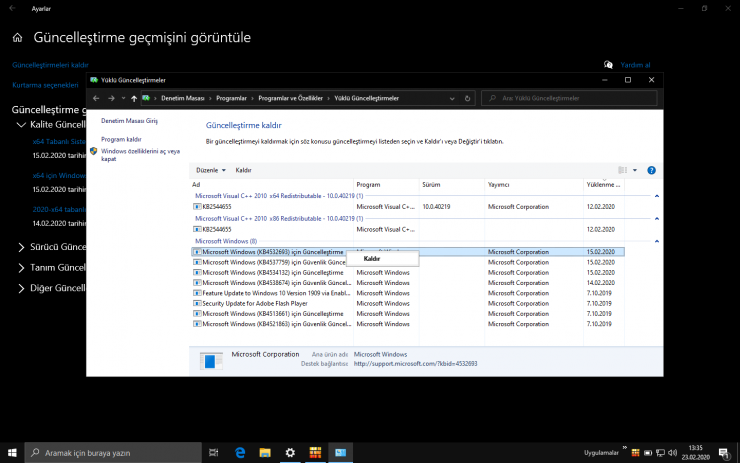This screenshot has width=740, height=463.
Task: Sort by the Ad column header
Action: (271, 185)
